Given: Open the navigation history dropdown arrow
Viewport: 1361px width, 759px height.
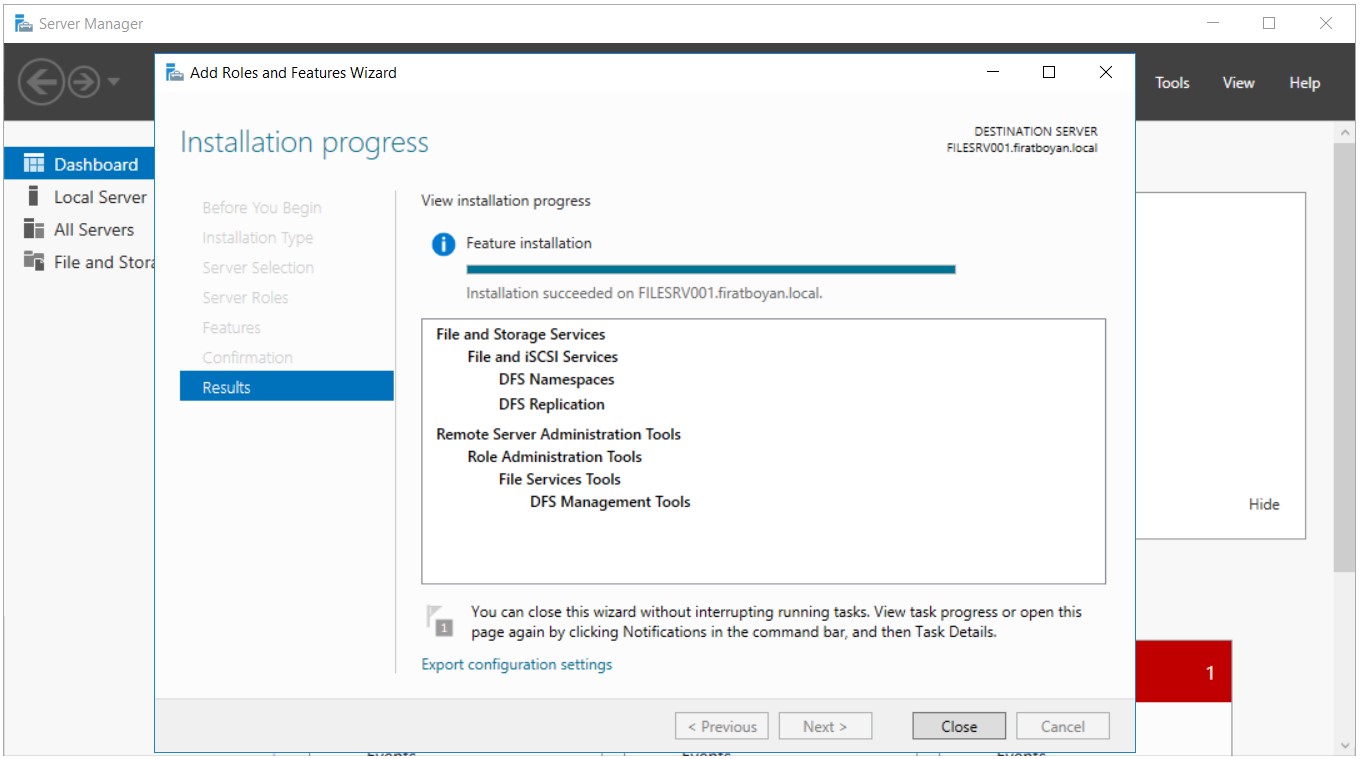Looking at the screenshot, I should 113,82.
